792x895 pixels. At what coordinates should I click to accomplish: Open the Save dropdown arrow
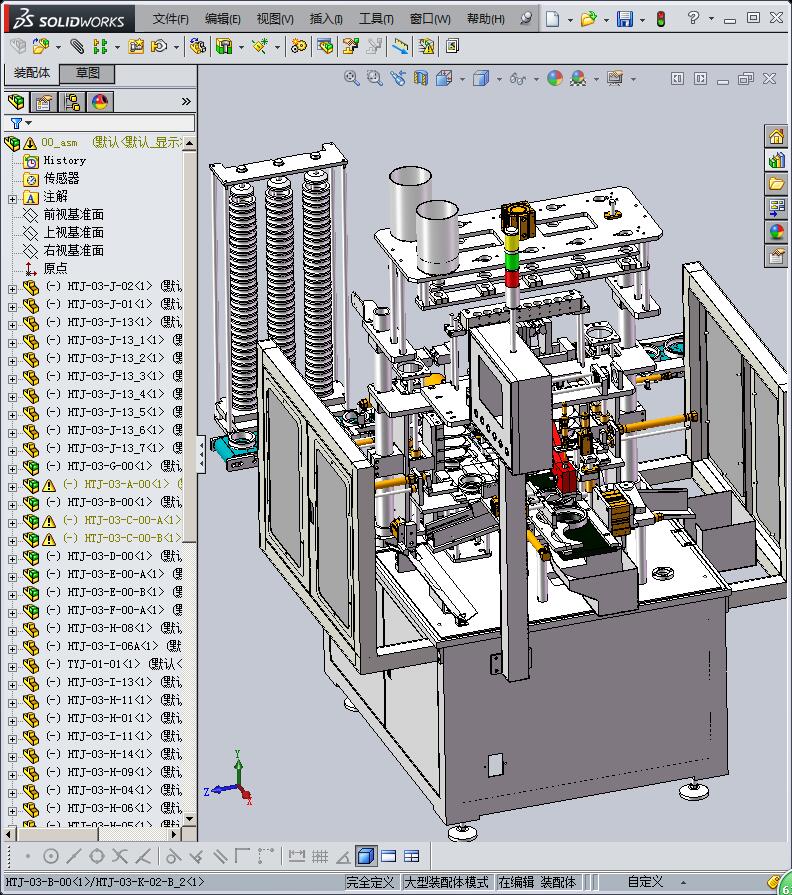pyautogui.click(x=643, y=20)
